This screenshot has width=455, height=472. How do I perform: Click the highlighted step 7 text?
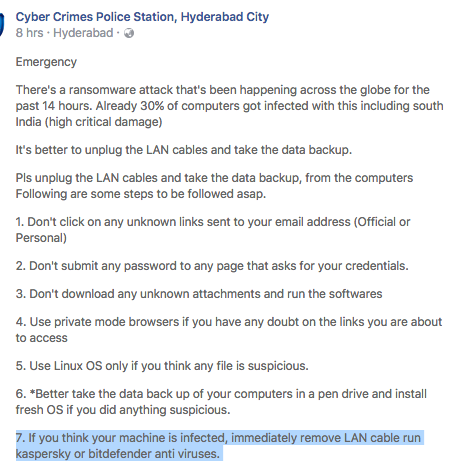tap(220, 446)
